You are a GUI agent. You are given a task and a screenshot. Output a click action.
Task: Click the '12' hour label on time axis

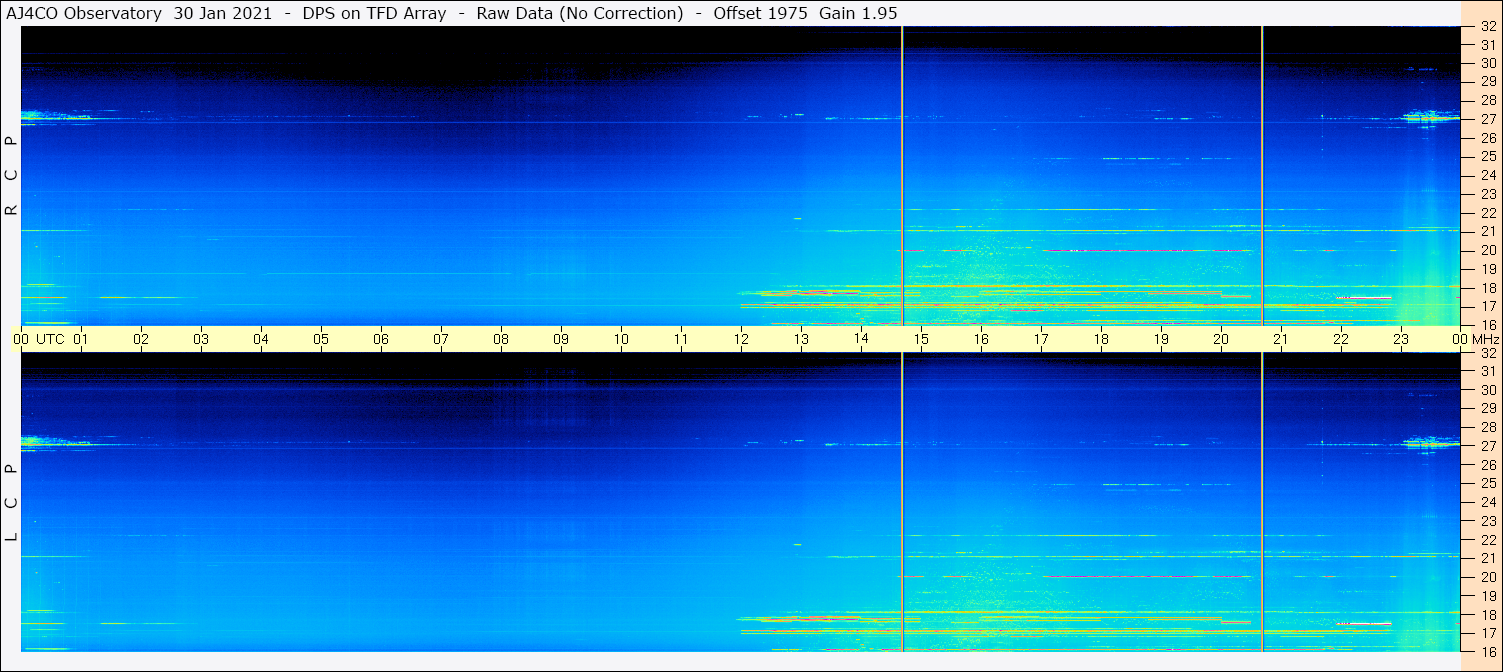pyautogui.click(x=741, y=339)
